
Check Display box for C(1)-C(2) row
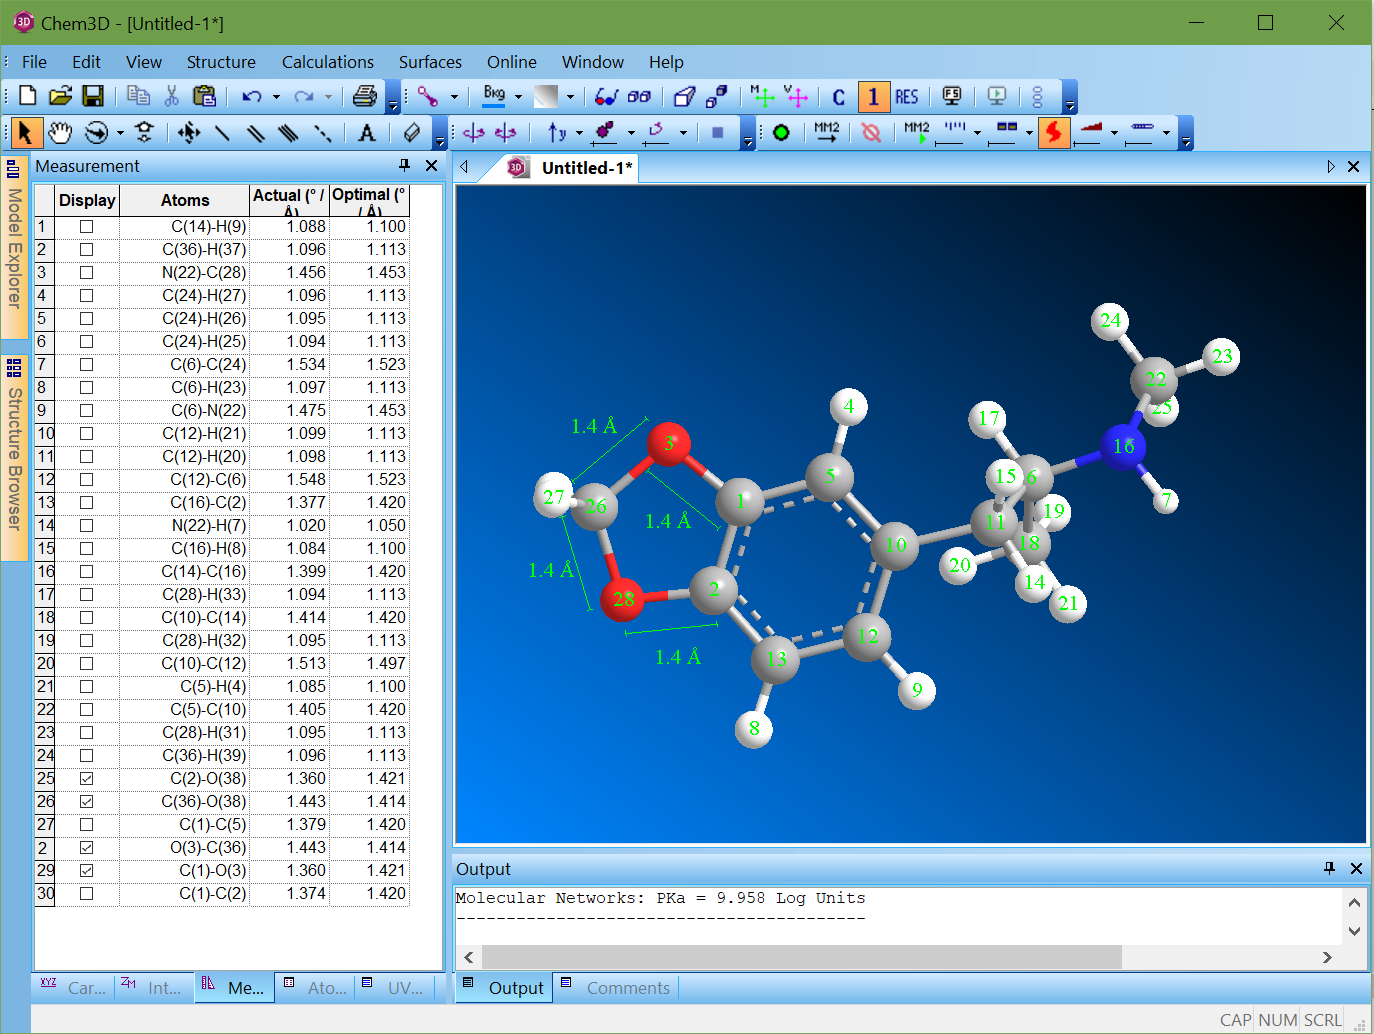(x=87, y=894)
